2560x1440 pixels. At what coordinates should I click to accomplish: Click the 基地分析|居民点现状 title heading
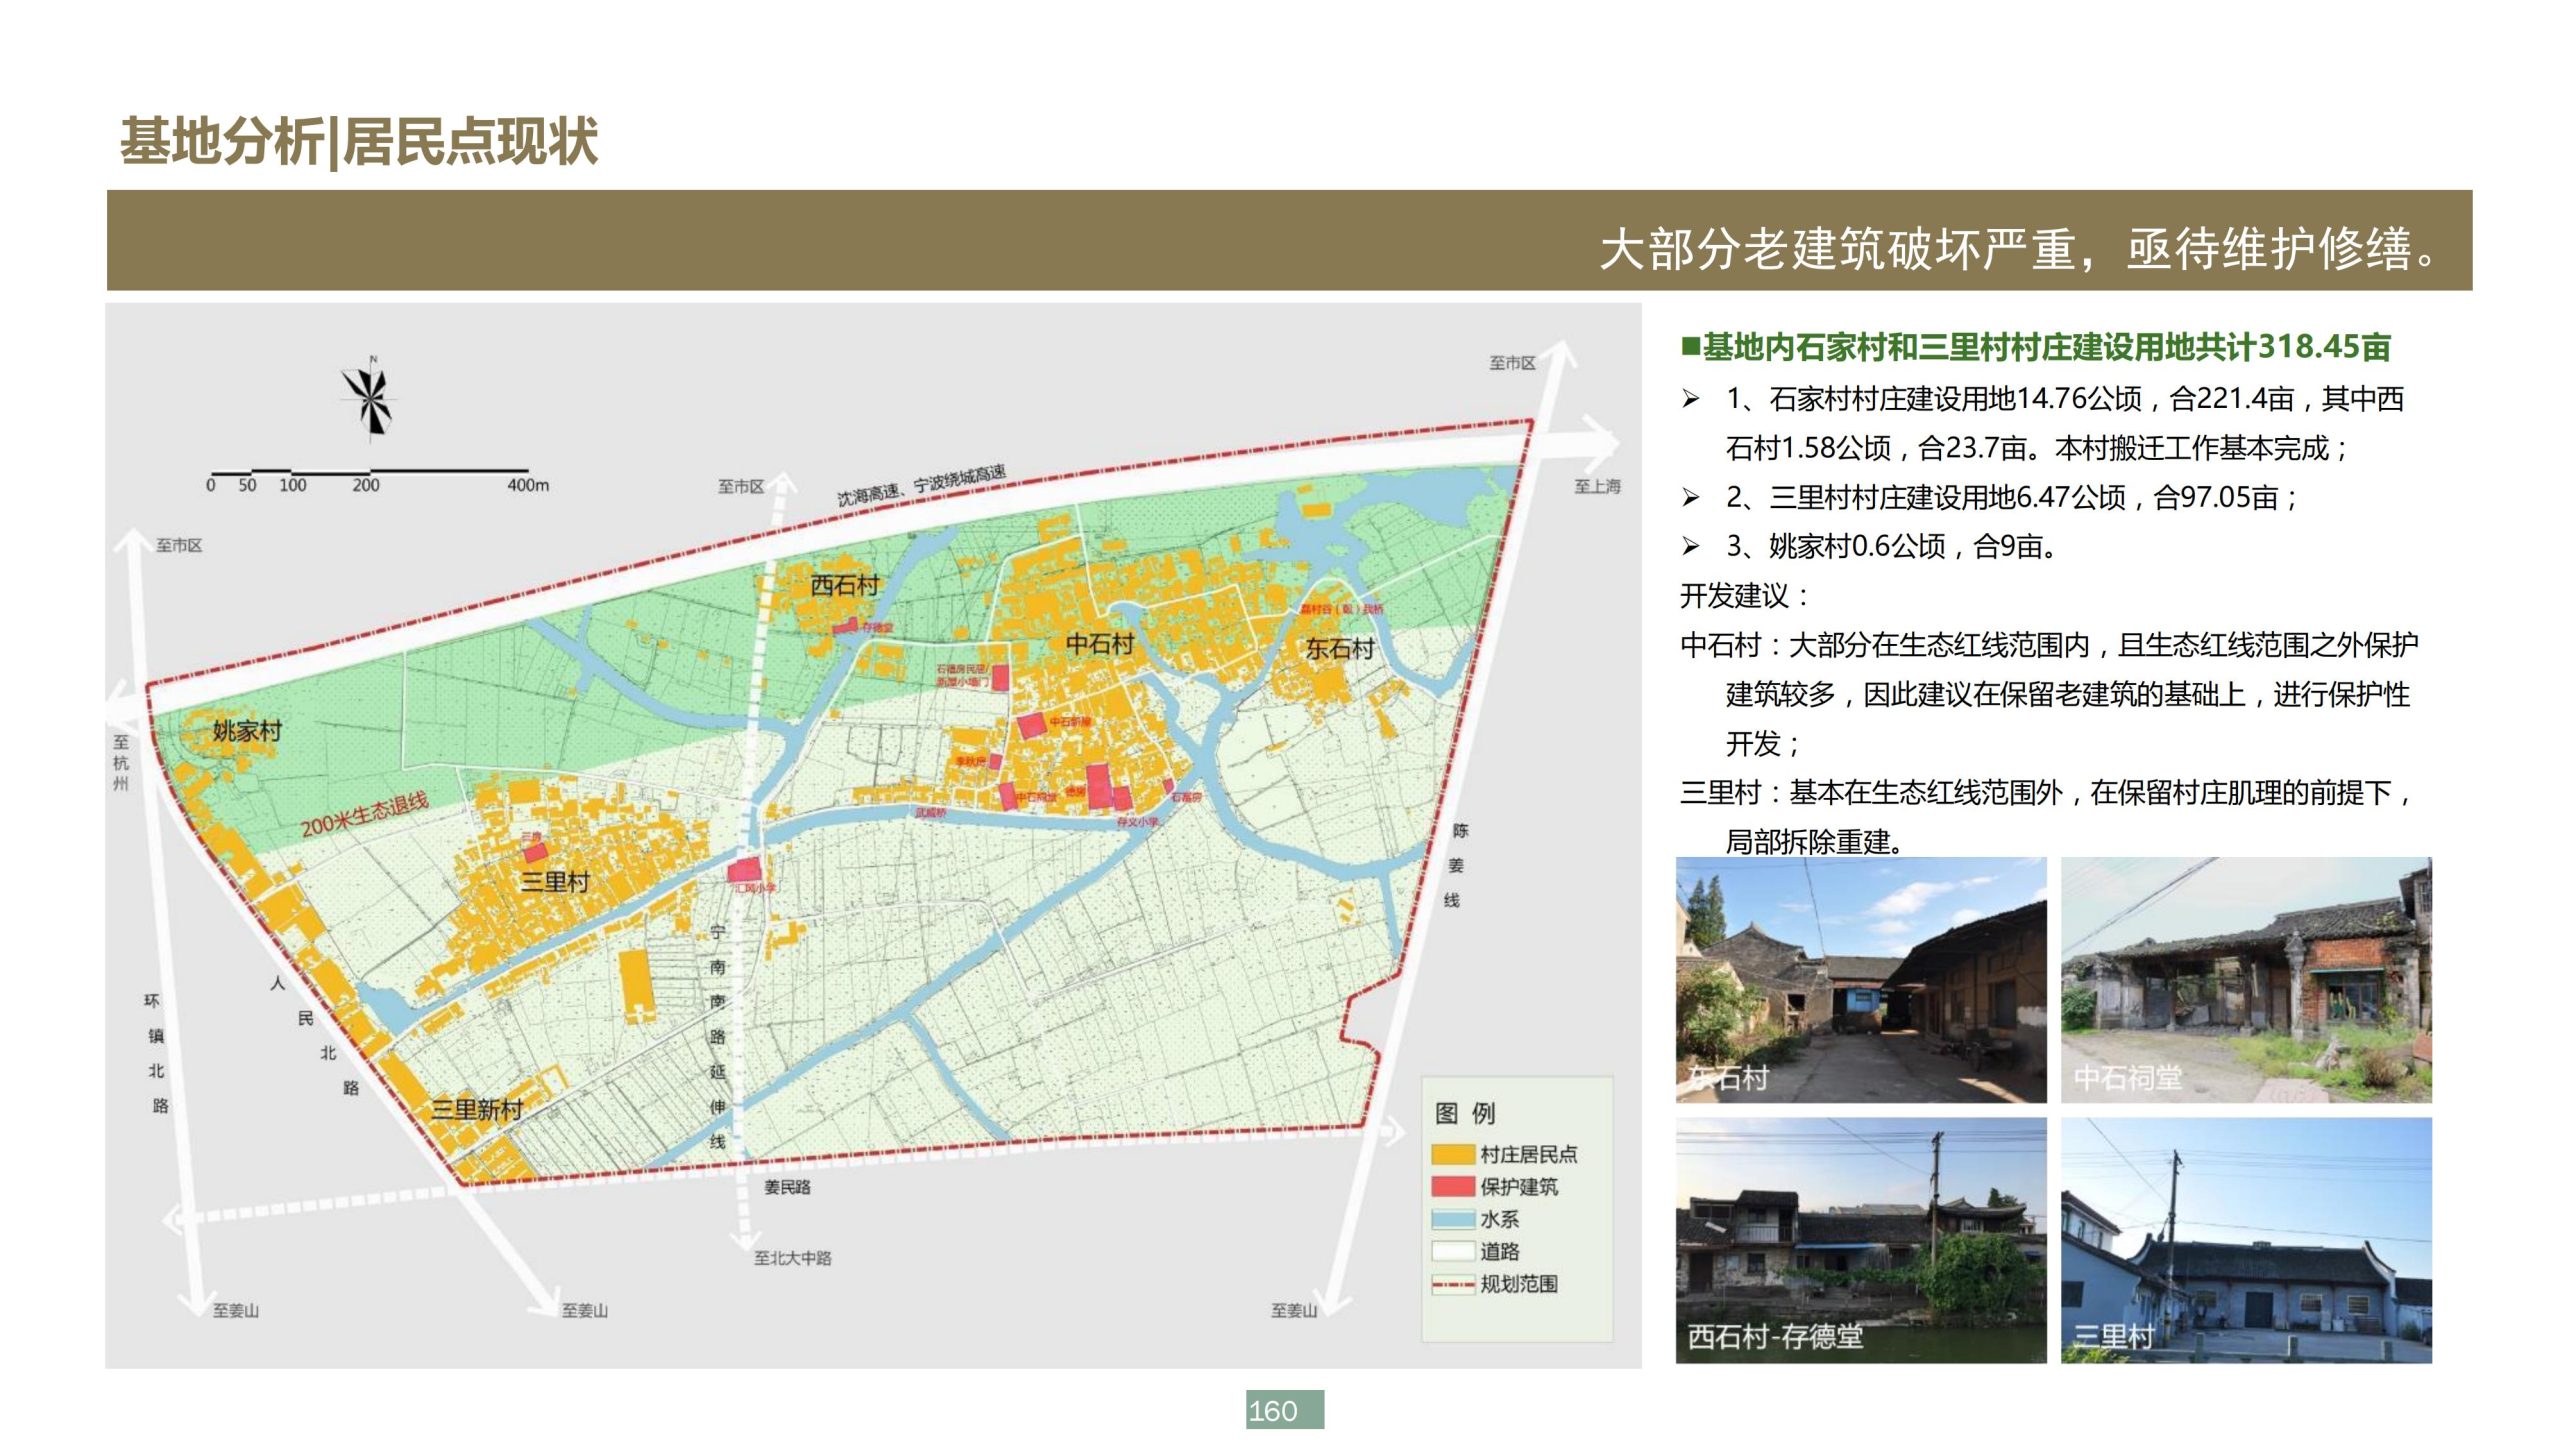click(359, 141)
